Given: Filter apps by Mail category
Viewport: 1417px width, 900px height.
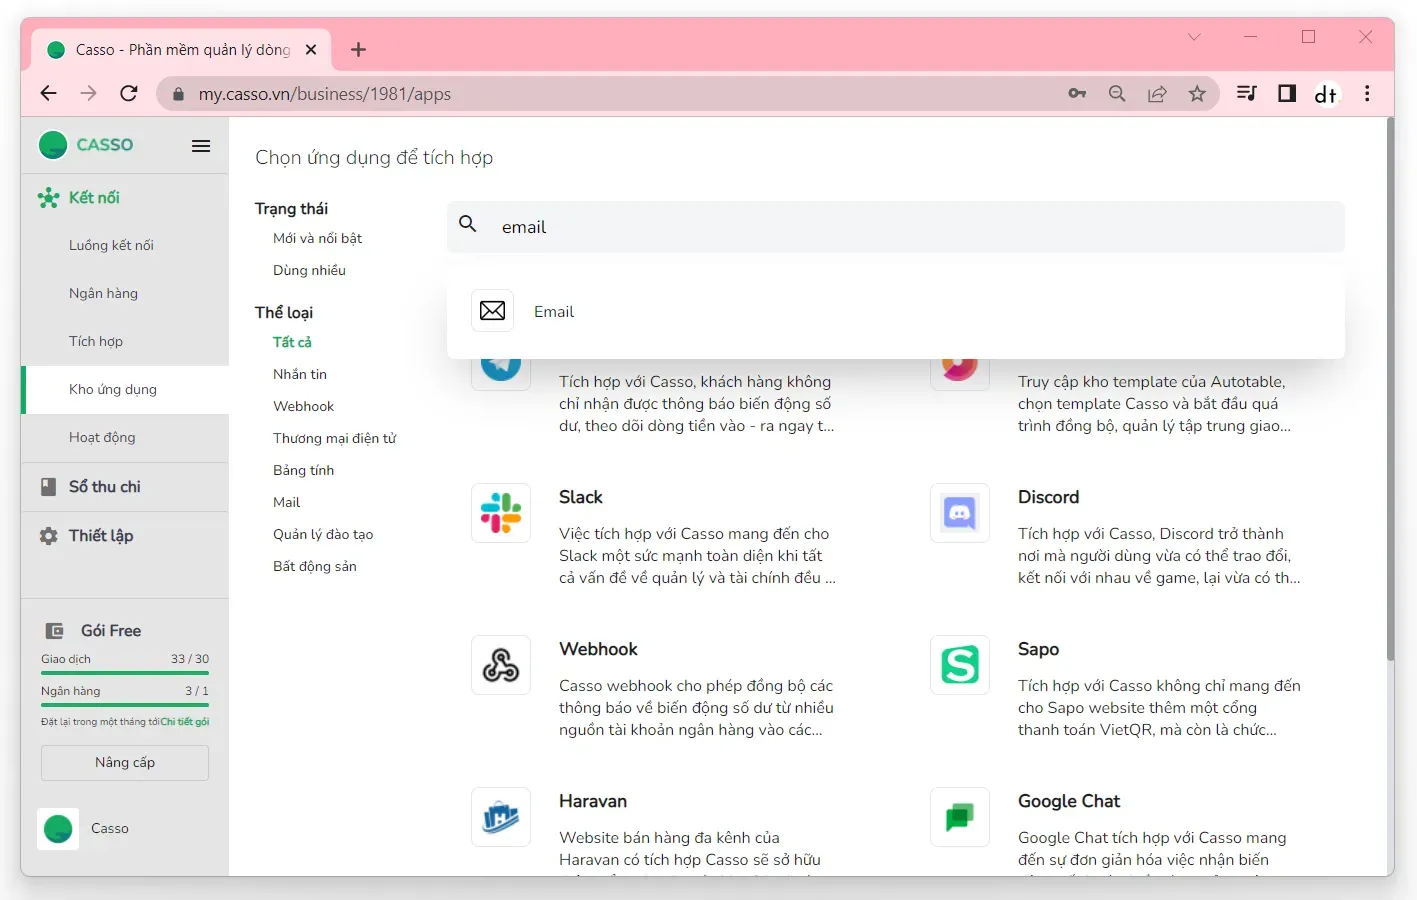Looking at the screenshot, I should pyautogui.click(x=286, y=502).
